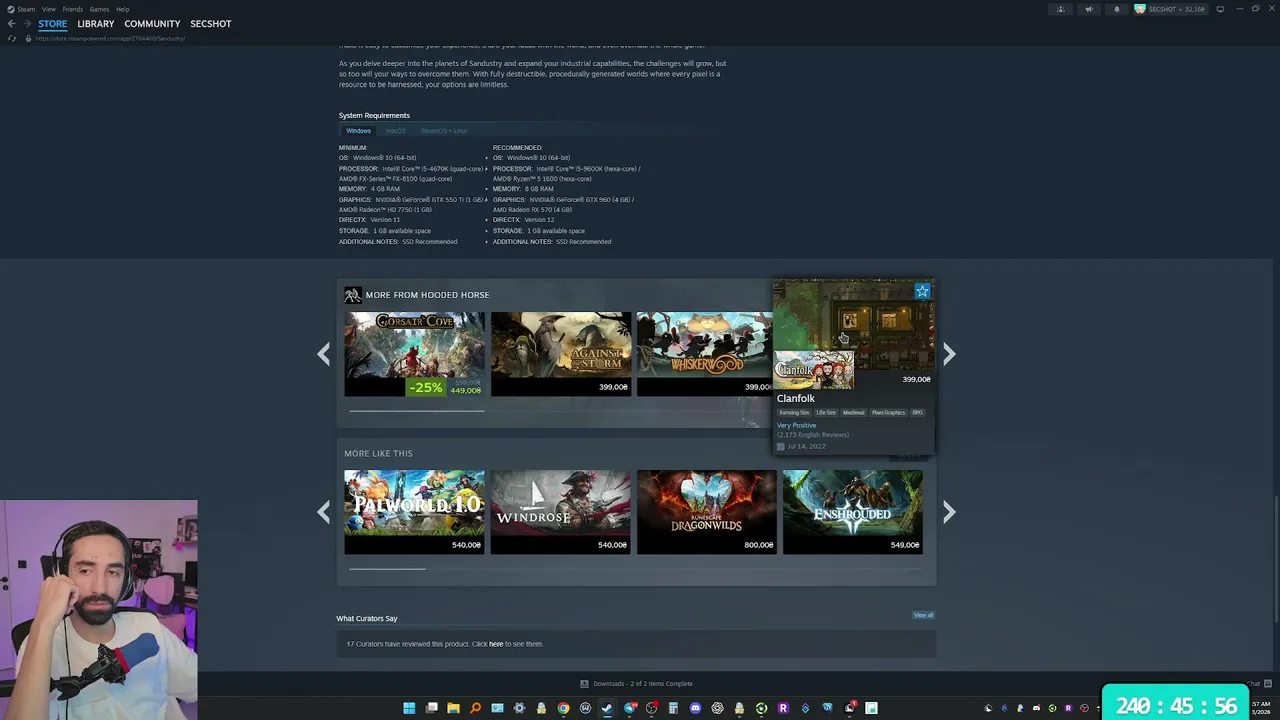This screenshot has width=1280, height=720.
Task: Open the Whiskerwood game capsule
Action: [704, 354]
